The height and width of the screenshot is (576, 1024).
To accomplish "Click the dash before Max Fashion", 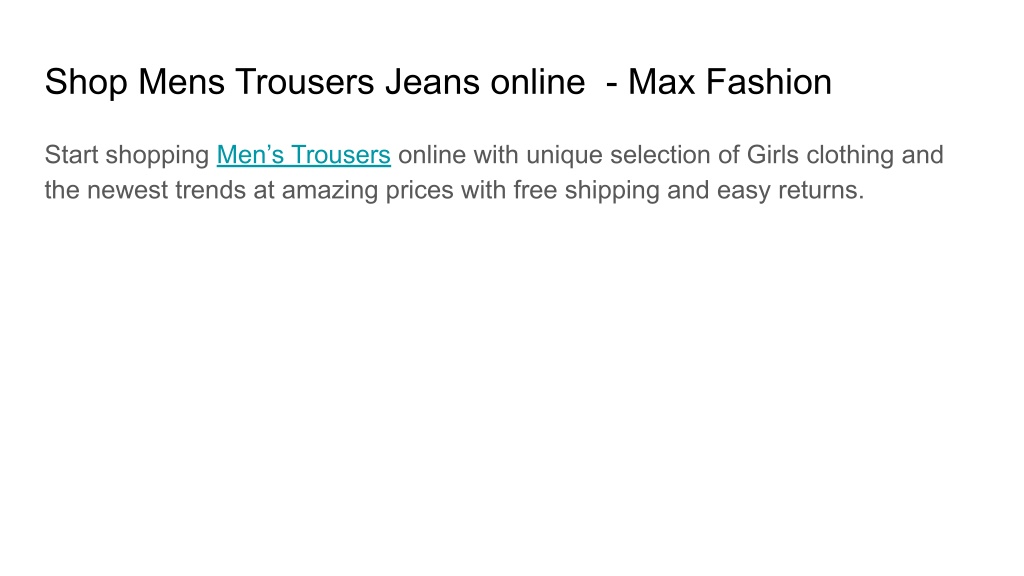I will coord(612,84).
